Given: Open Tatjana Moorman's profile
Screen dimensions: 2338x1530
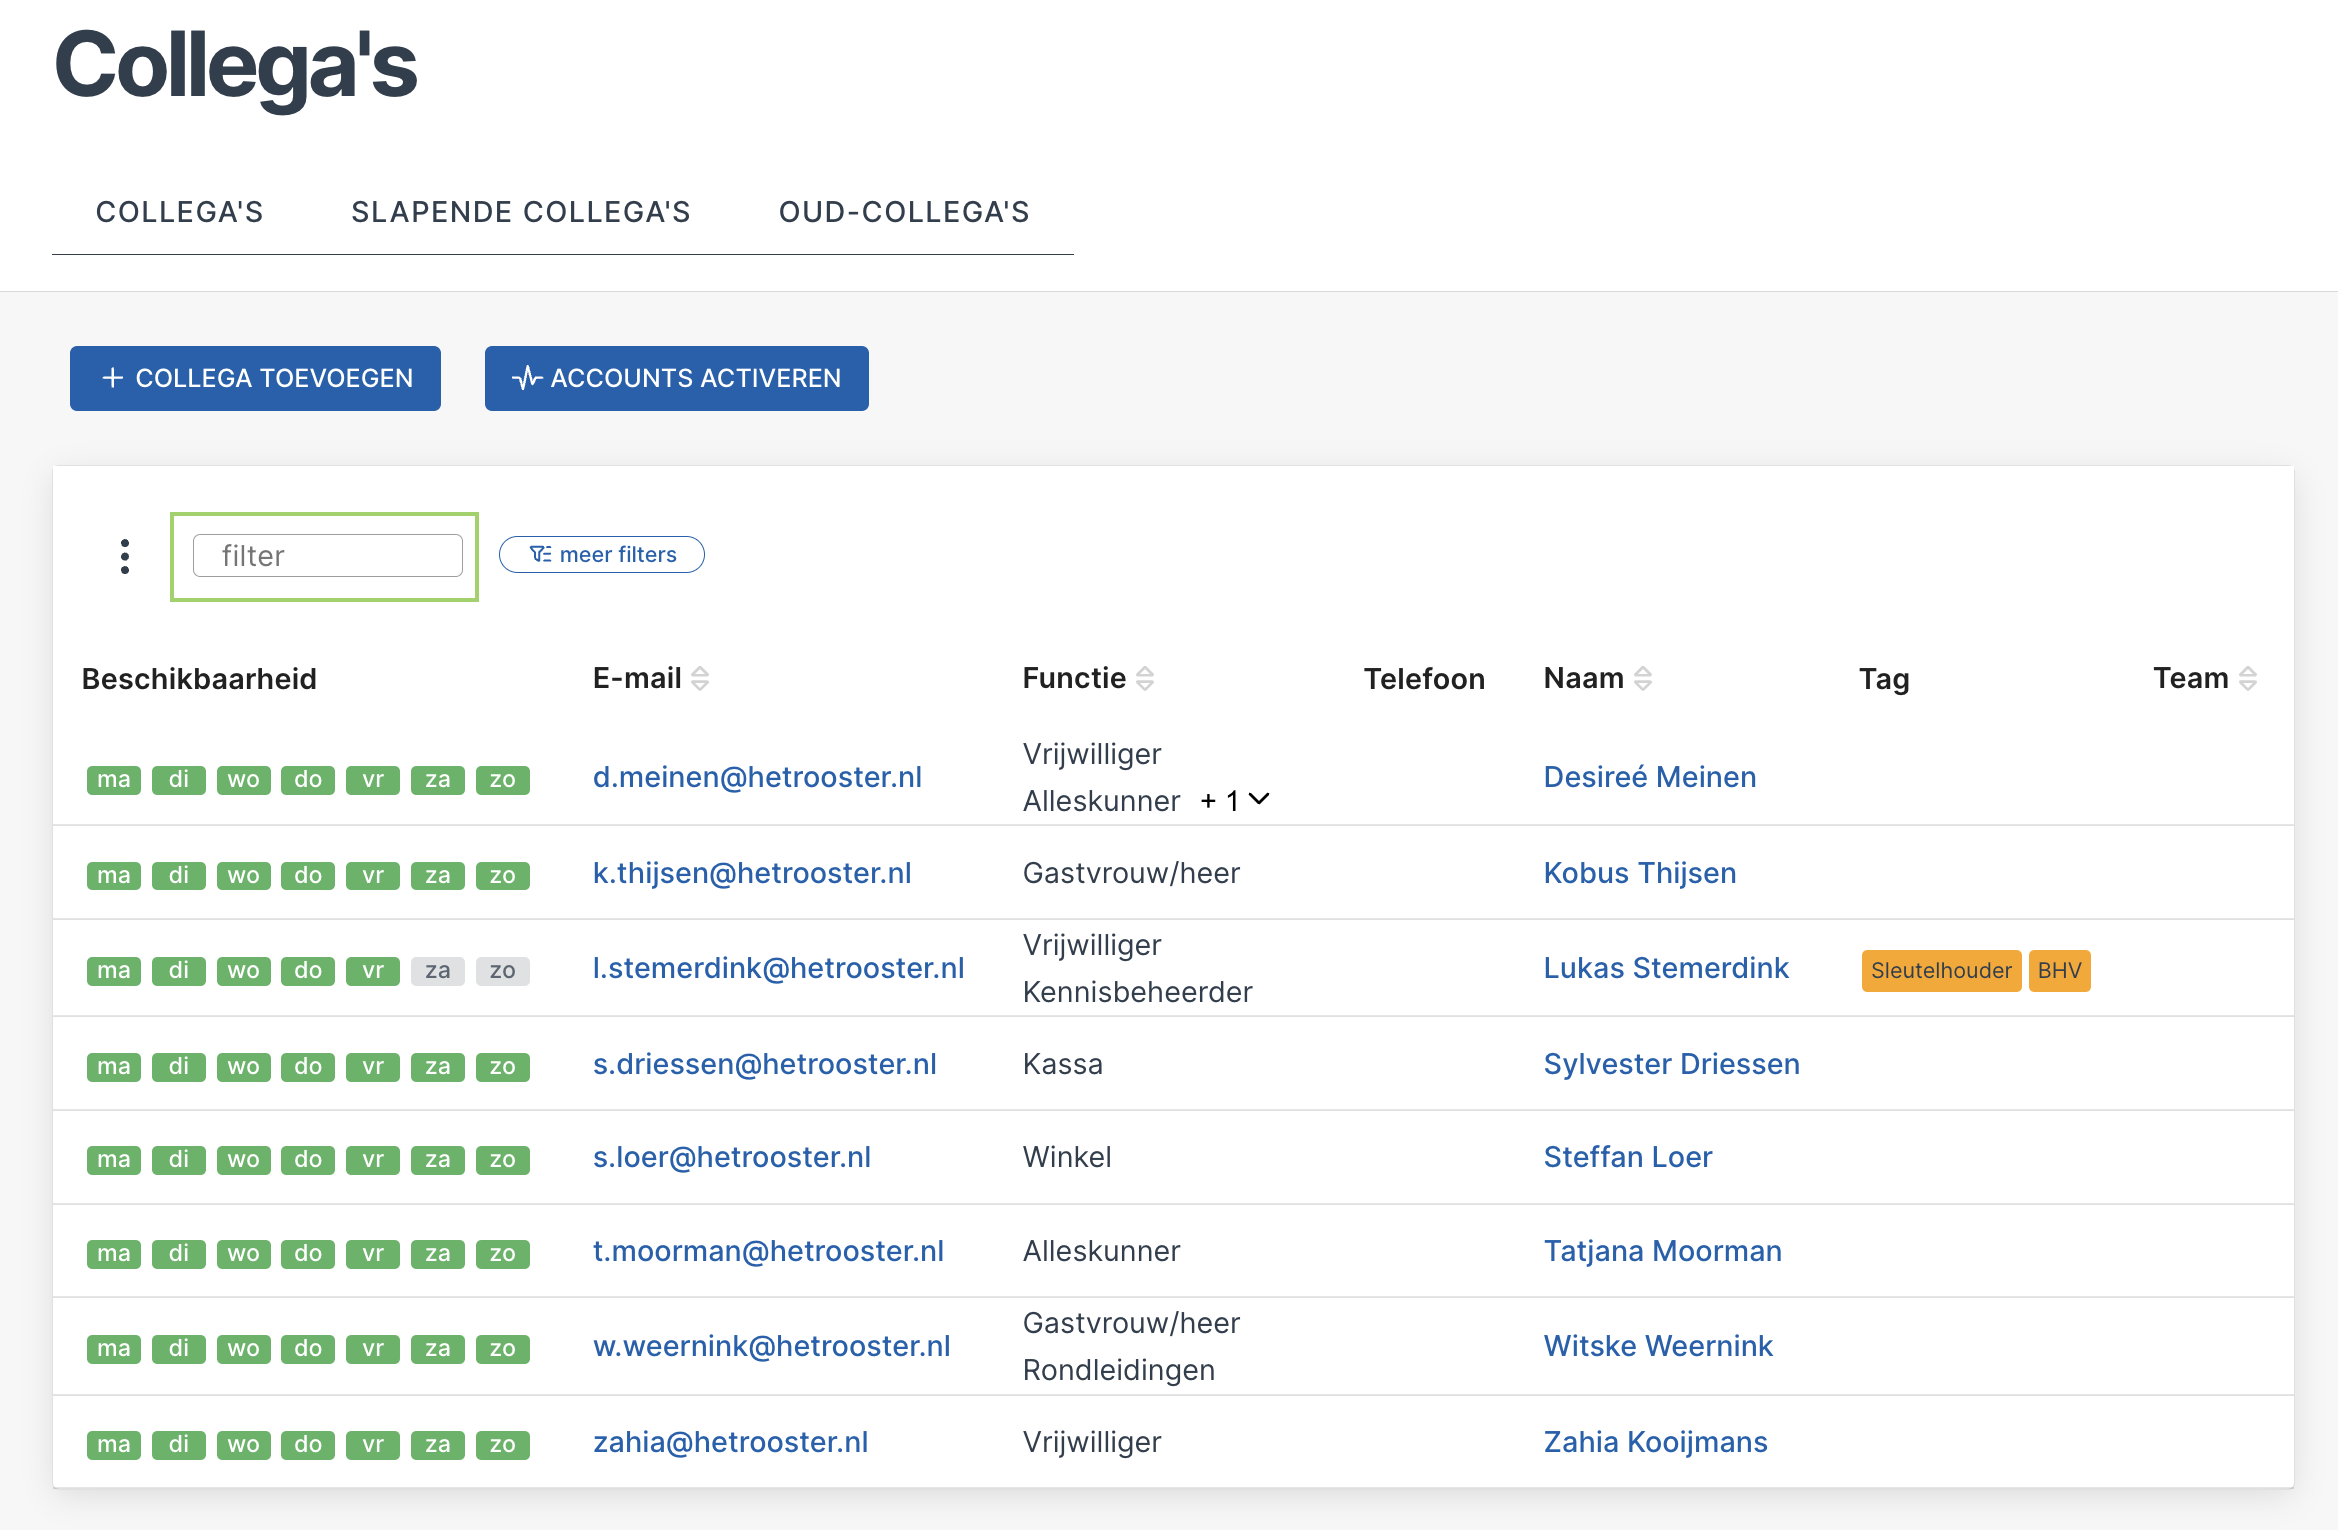Looking at the screenshot, I should [1663, 1251].
